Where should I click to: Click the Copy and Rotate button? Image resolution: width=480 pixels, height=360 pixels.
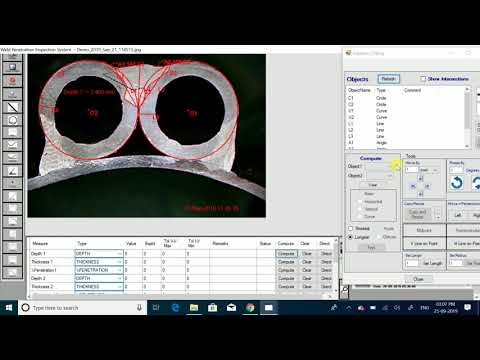(x=418, y=214)
